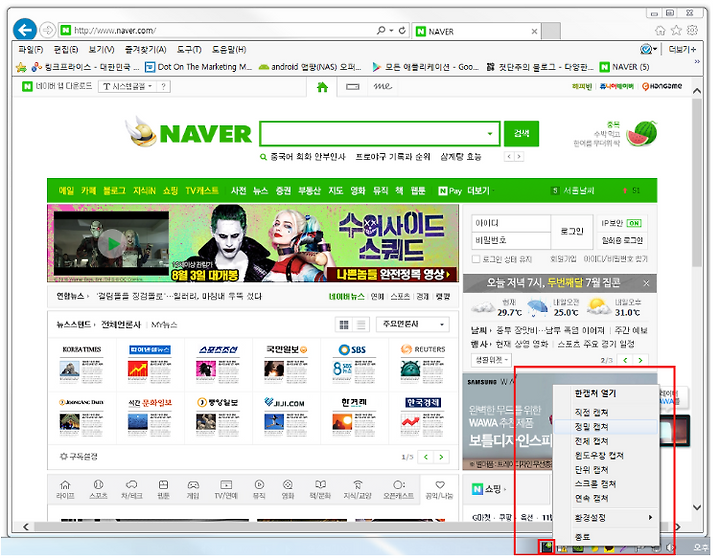
Task: Close the 두번째달 7월 집콘 banner
Action: [646, 283]
